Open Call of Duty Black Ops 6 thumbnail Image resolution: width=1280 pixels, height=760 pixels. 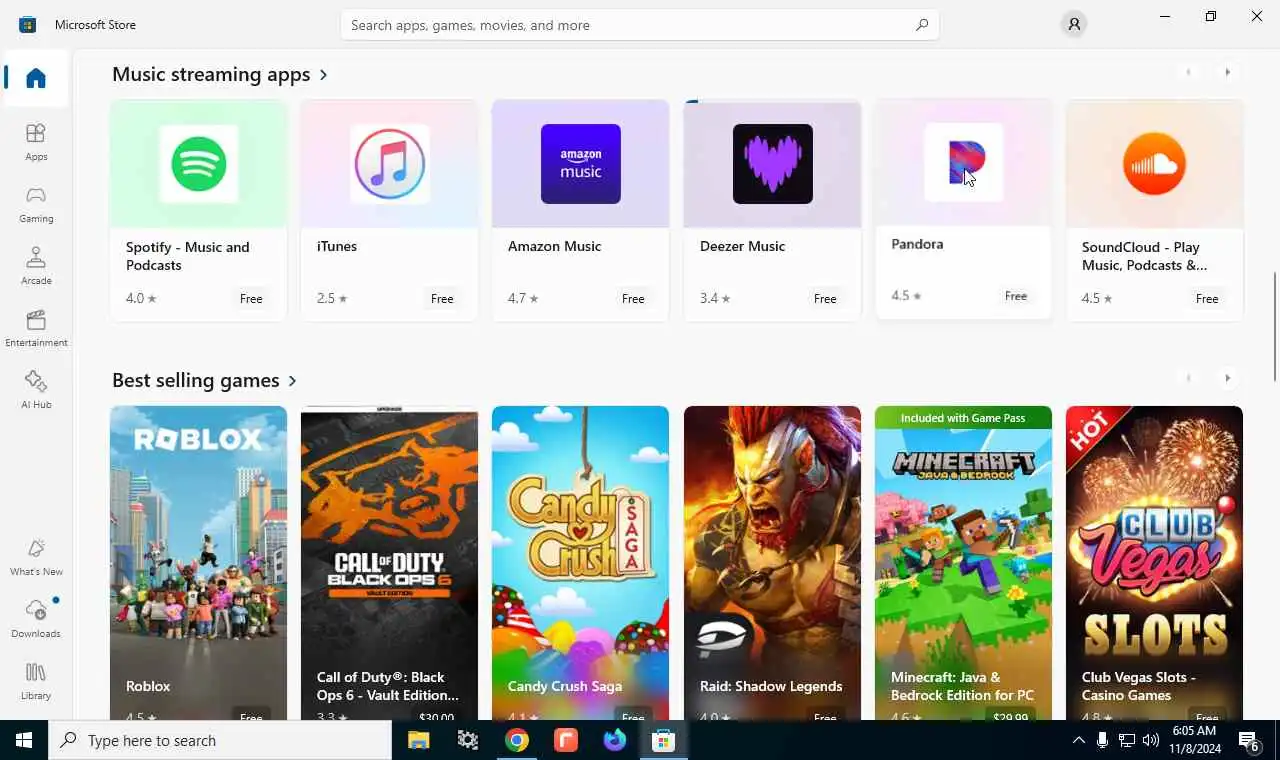coord(390,562)
